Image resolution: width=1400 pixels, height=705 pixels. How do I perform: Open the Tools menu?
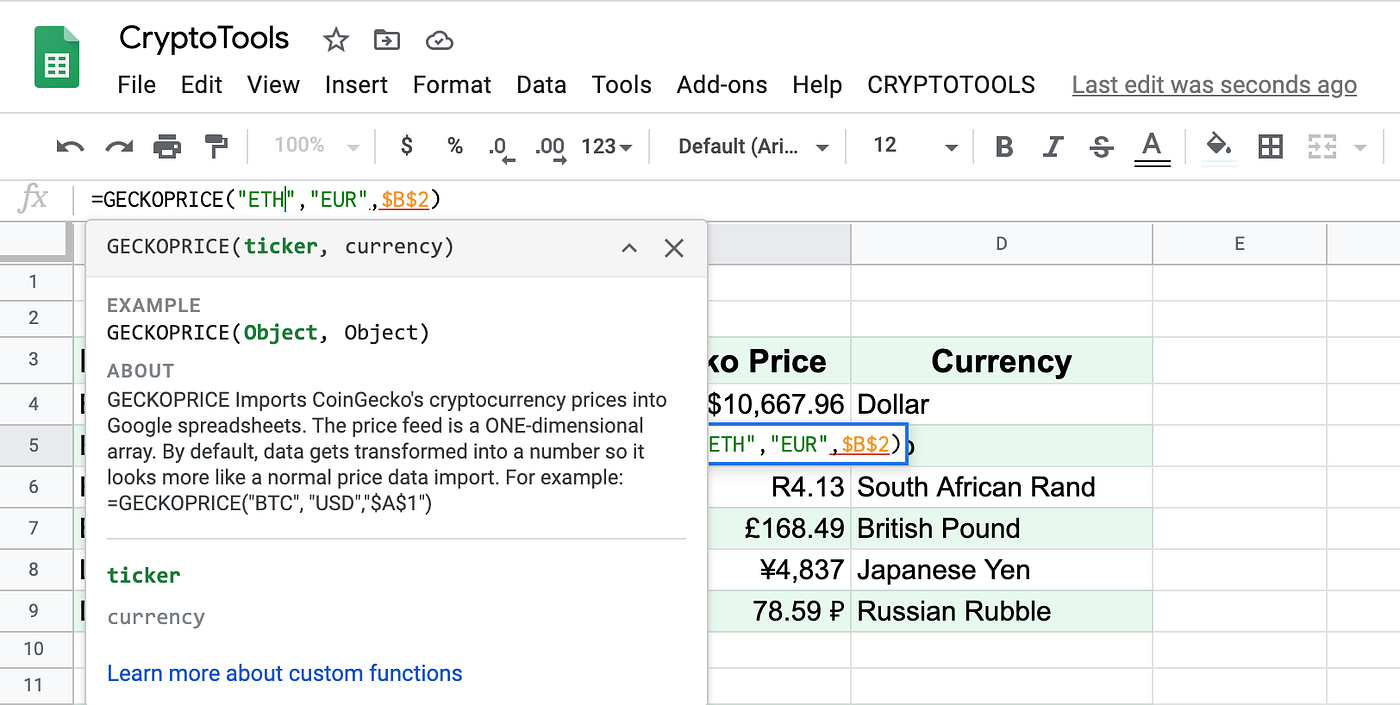coord(621,85)
